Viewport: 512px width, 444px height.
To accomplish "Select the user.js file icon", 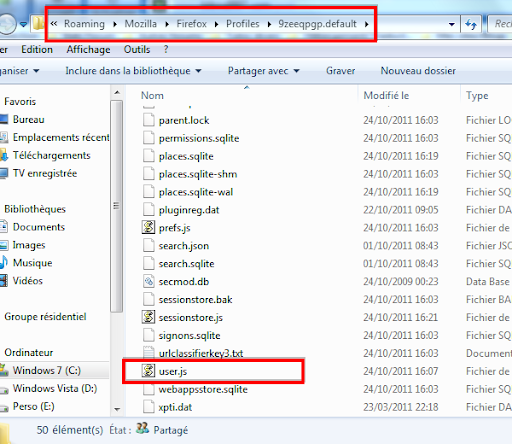I will click(x=148, y=371).
